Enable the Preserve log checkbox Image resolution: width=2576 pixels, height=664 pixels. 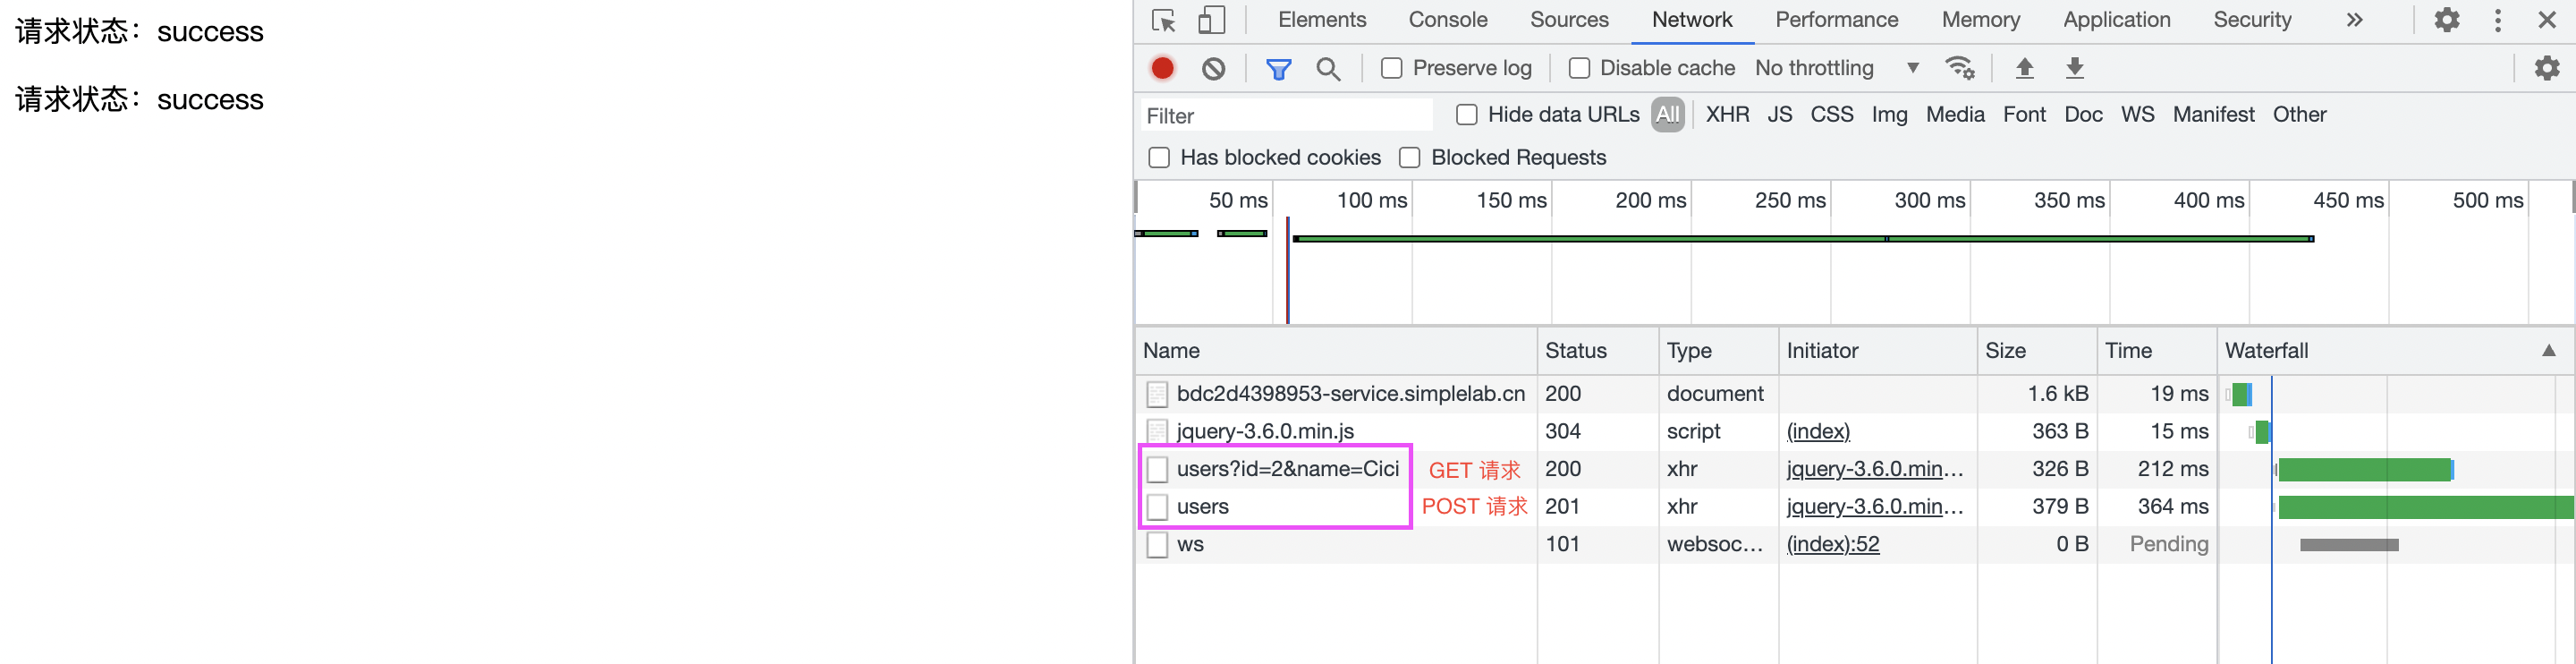tap(1391, 68)
